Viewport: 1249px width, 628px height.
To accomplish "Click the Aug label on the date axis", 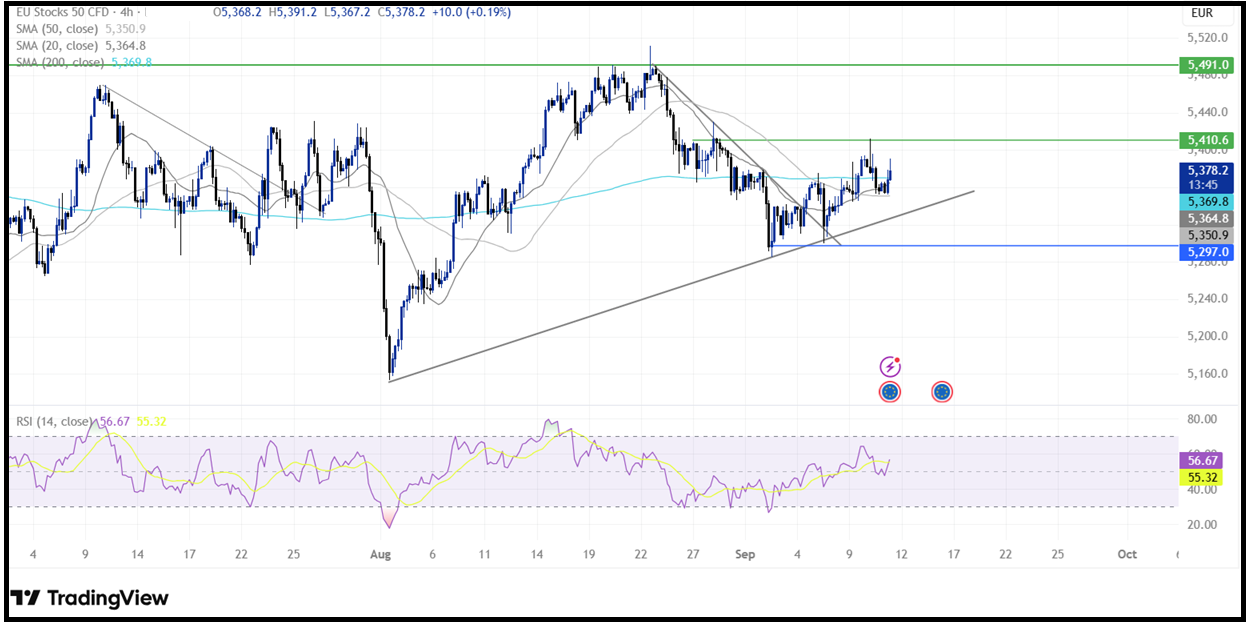I will point(380,554).
